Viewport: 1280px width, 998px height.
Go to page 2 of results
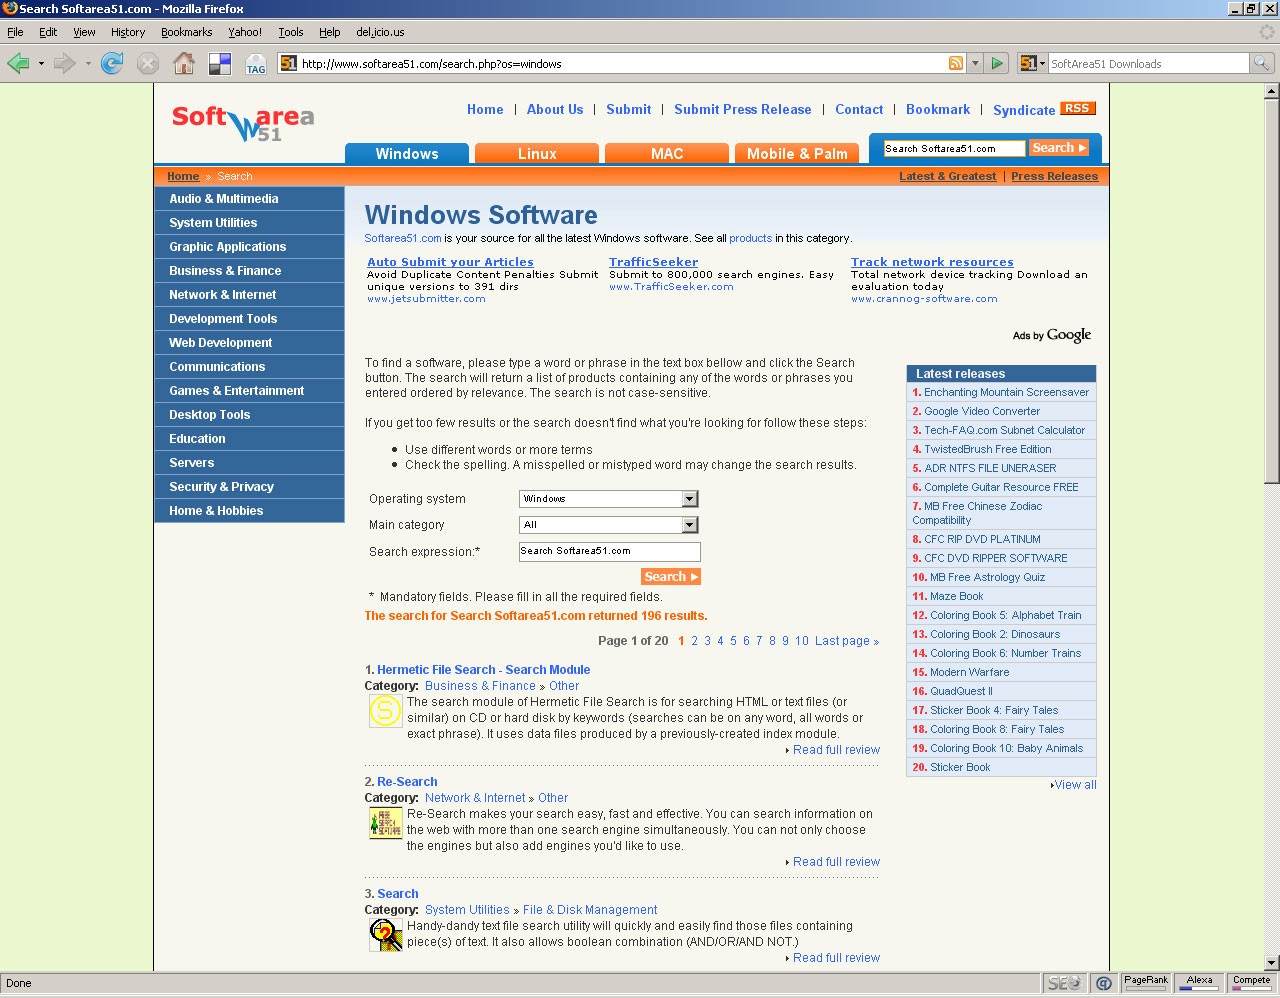pos(694,641)
